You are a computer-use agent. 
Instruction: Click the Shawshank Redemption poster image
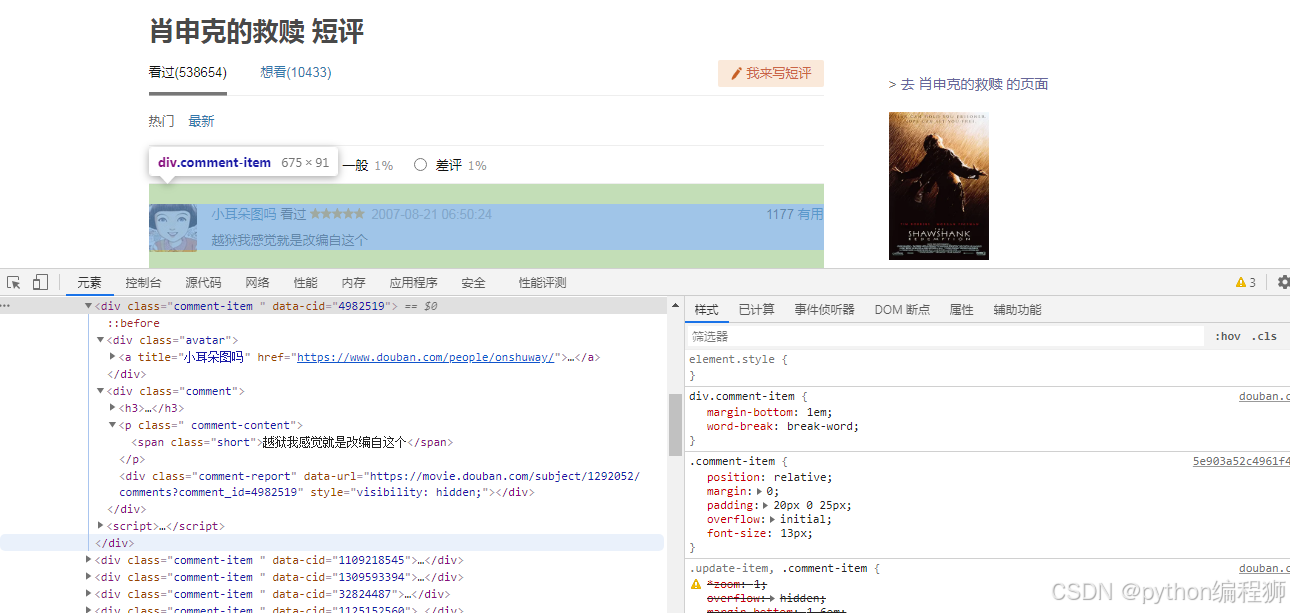939,186
